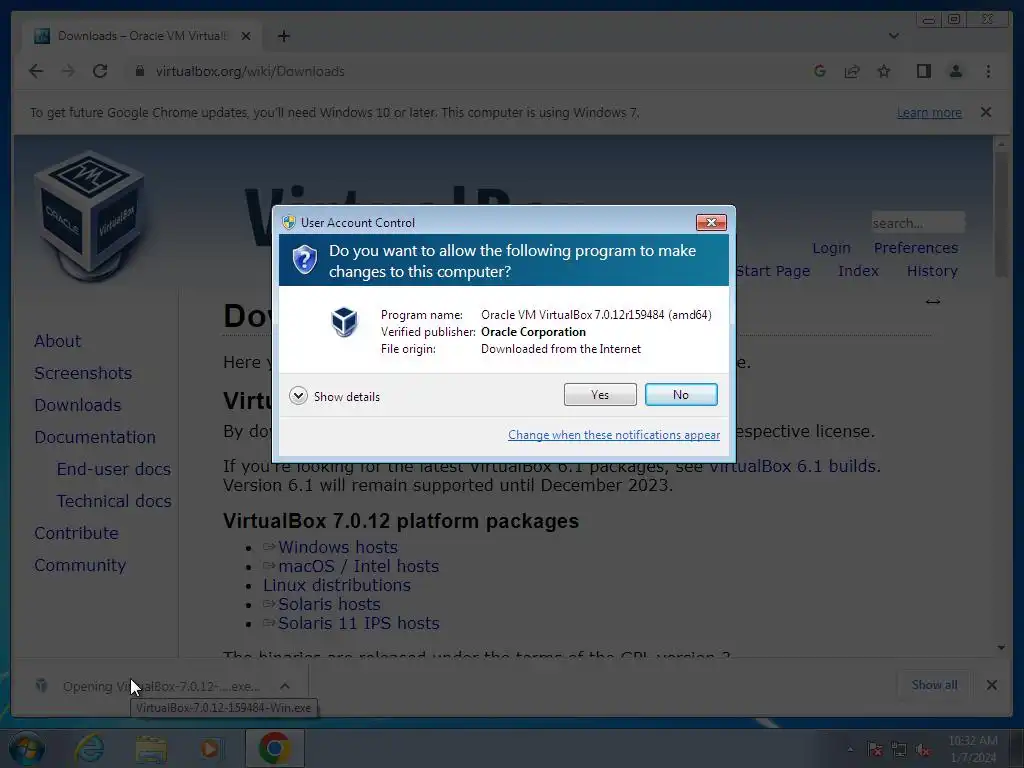Open the VirtualBox 6.1 builds link
Viewport: 1024px width, 768px height.
pyautogui.click(x=795, y=466)
